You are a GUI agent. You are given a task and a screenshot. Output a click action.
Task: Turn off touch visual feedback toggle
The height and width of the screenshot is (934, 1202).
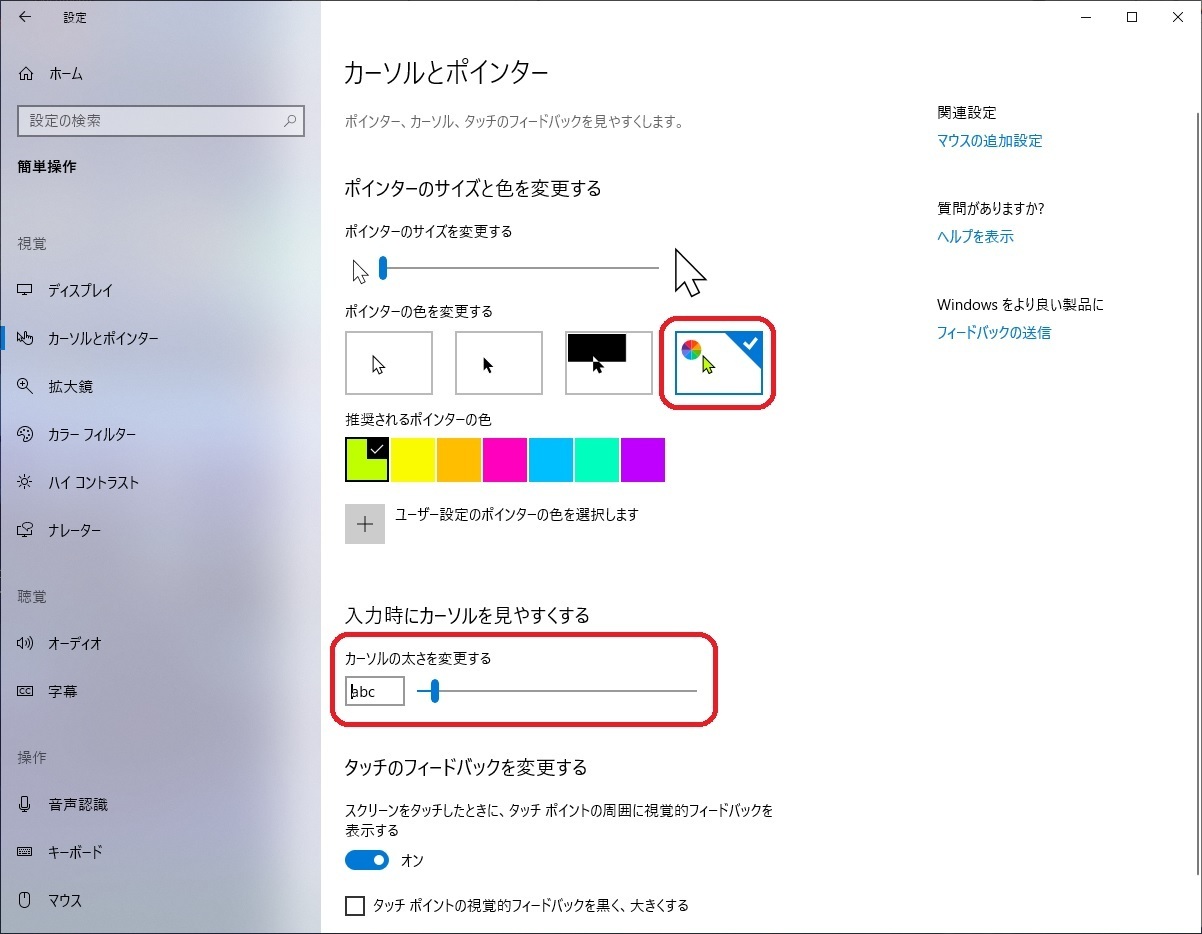367,861
